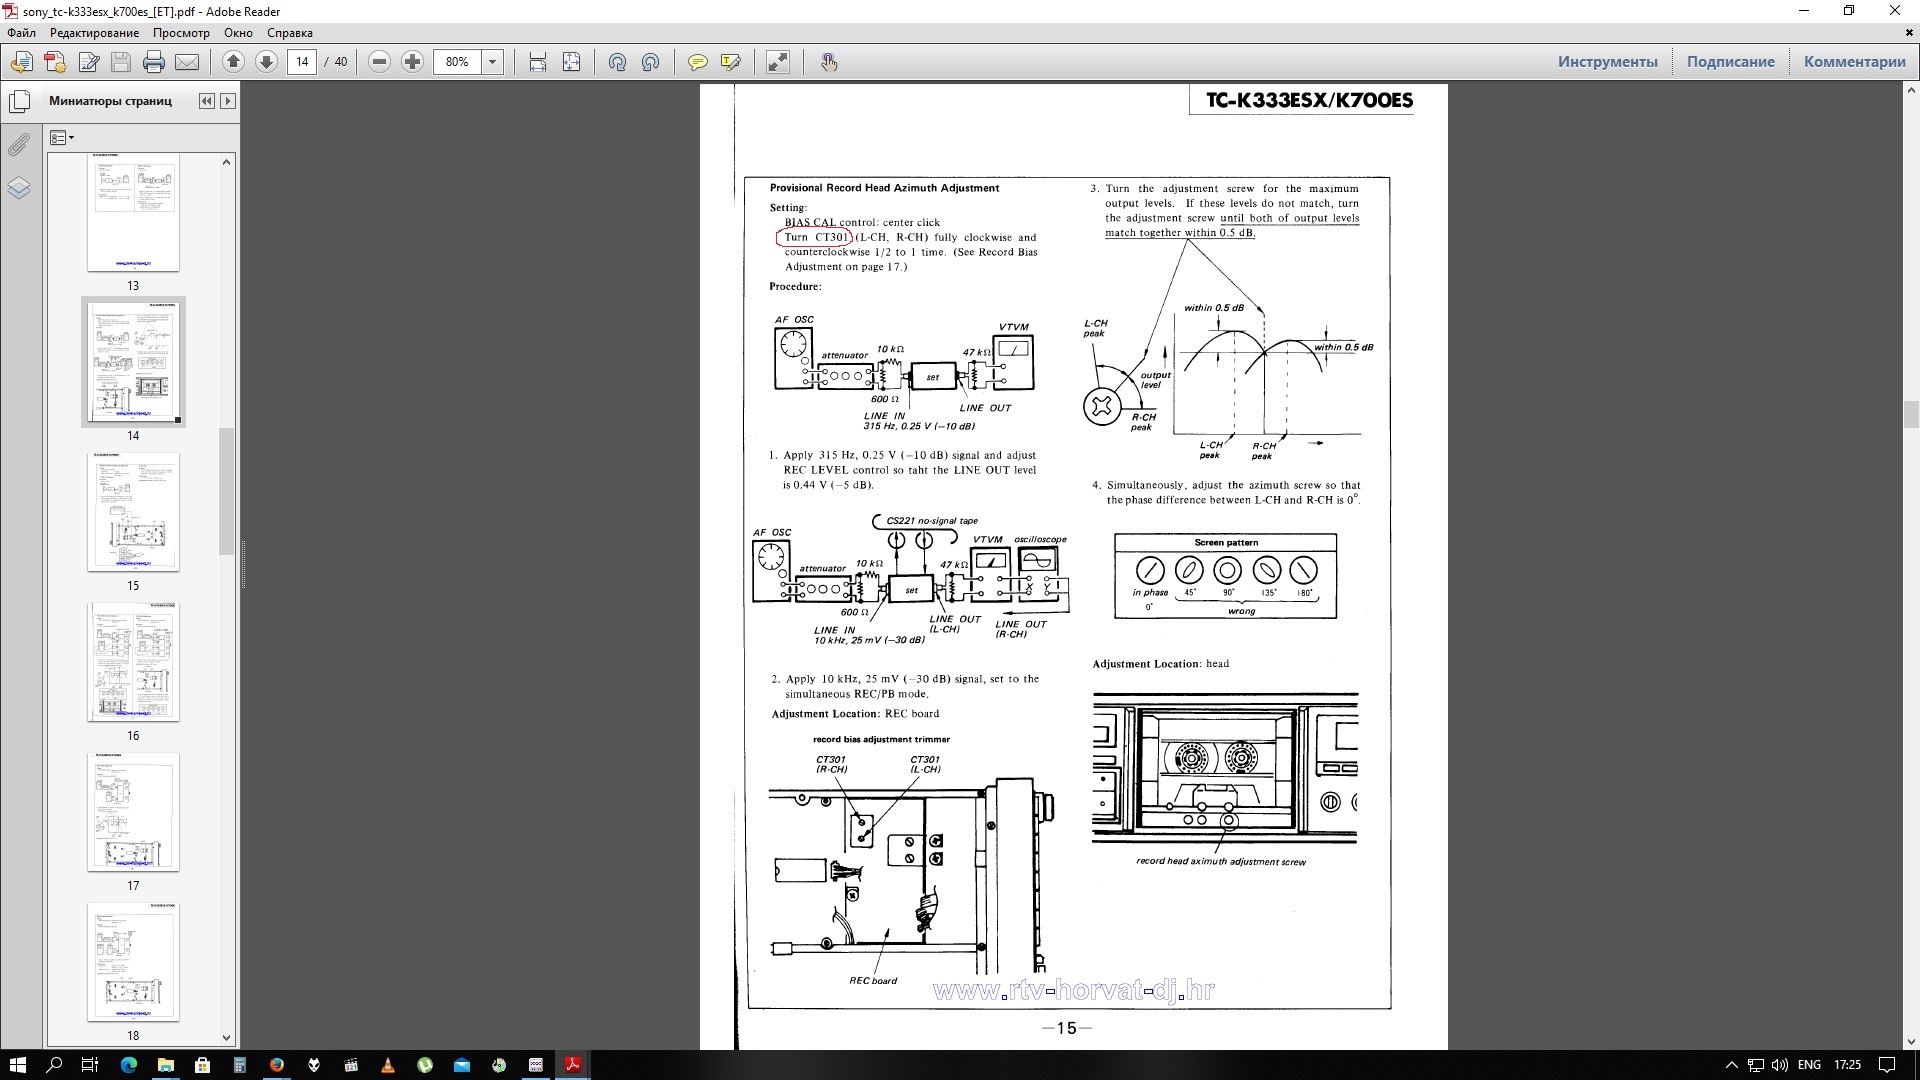Select the highlight text tool
The height and width of the screenshot is (1080, 1920).
pyautogui.click(x=731, y=62)
